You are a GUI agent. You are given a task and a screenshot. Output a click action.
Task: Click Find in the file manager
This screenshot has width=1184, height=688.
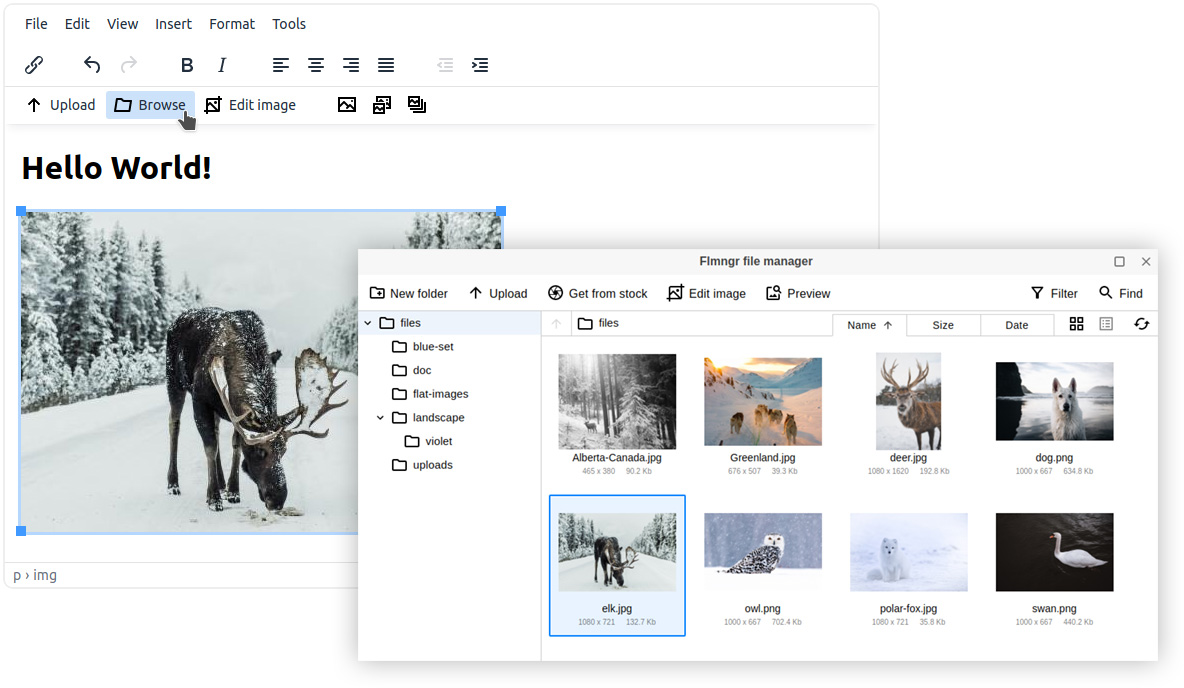(x=1121, y=293)
